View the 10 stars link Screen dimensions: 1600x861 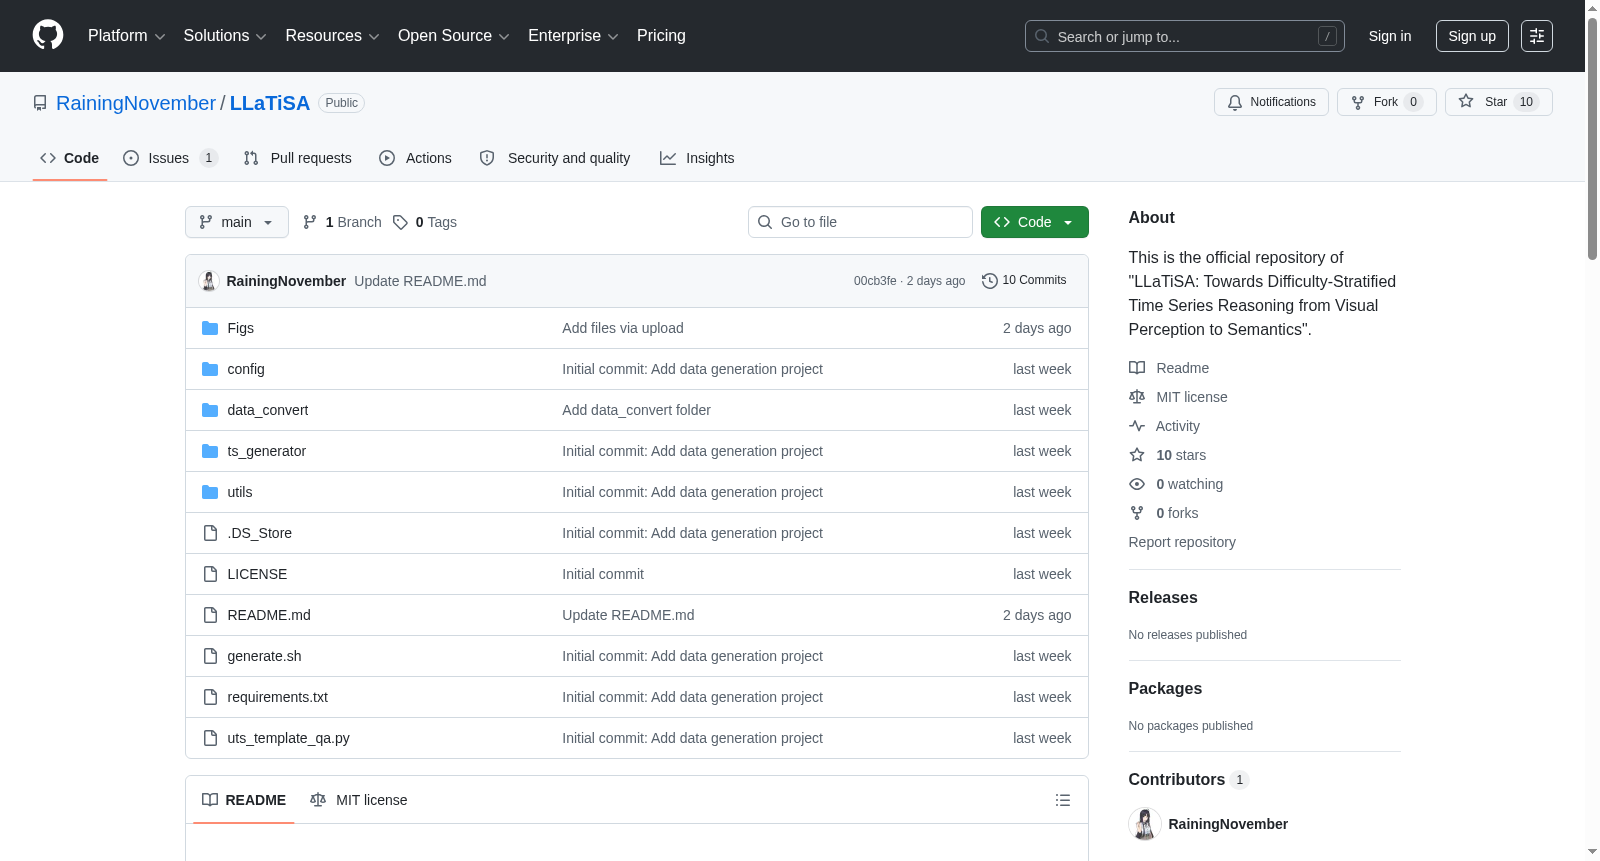[x=1167, y=455]
